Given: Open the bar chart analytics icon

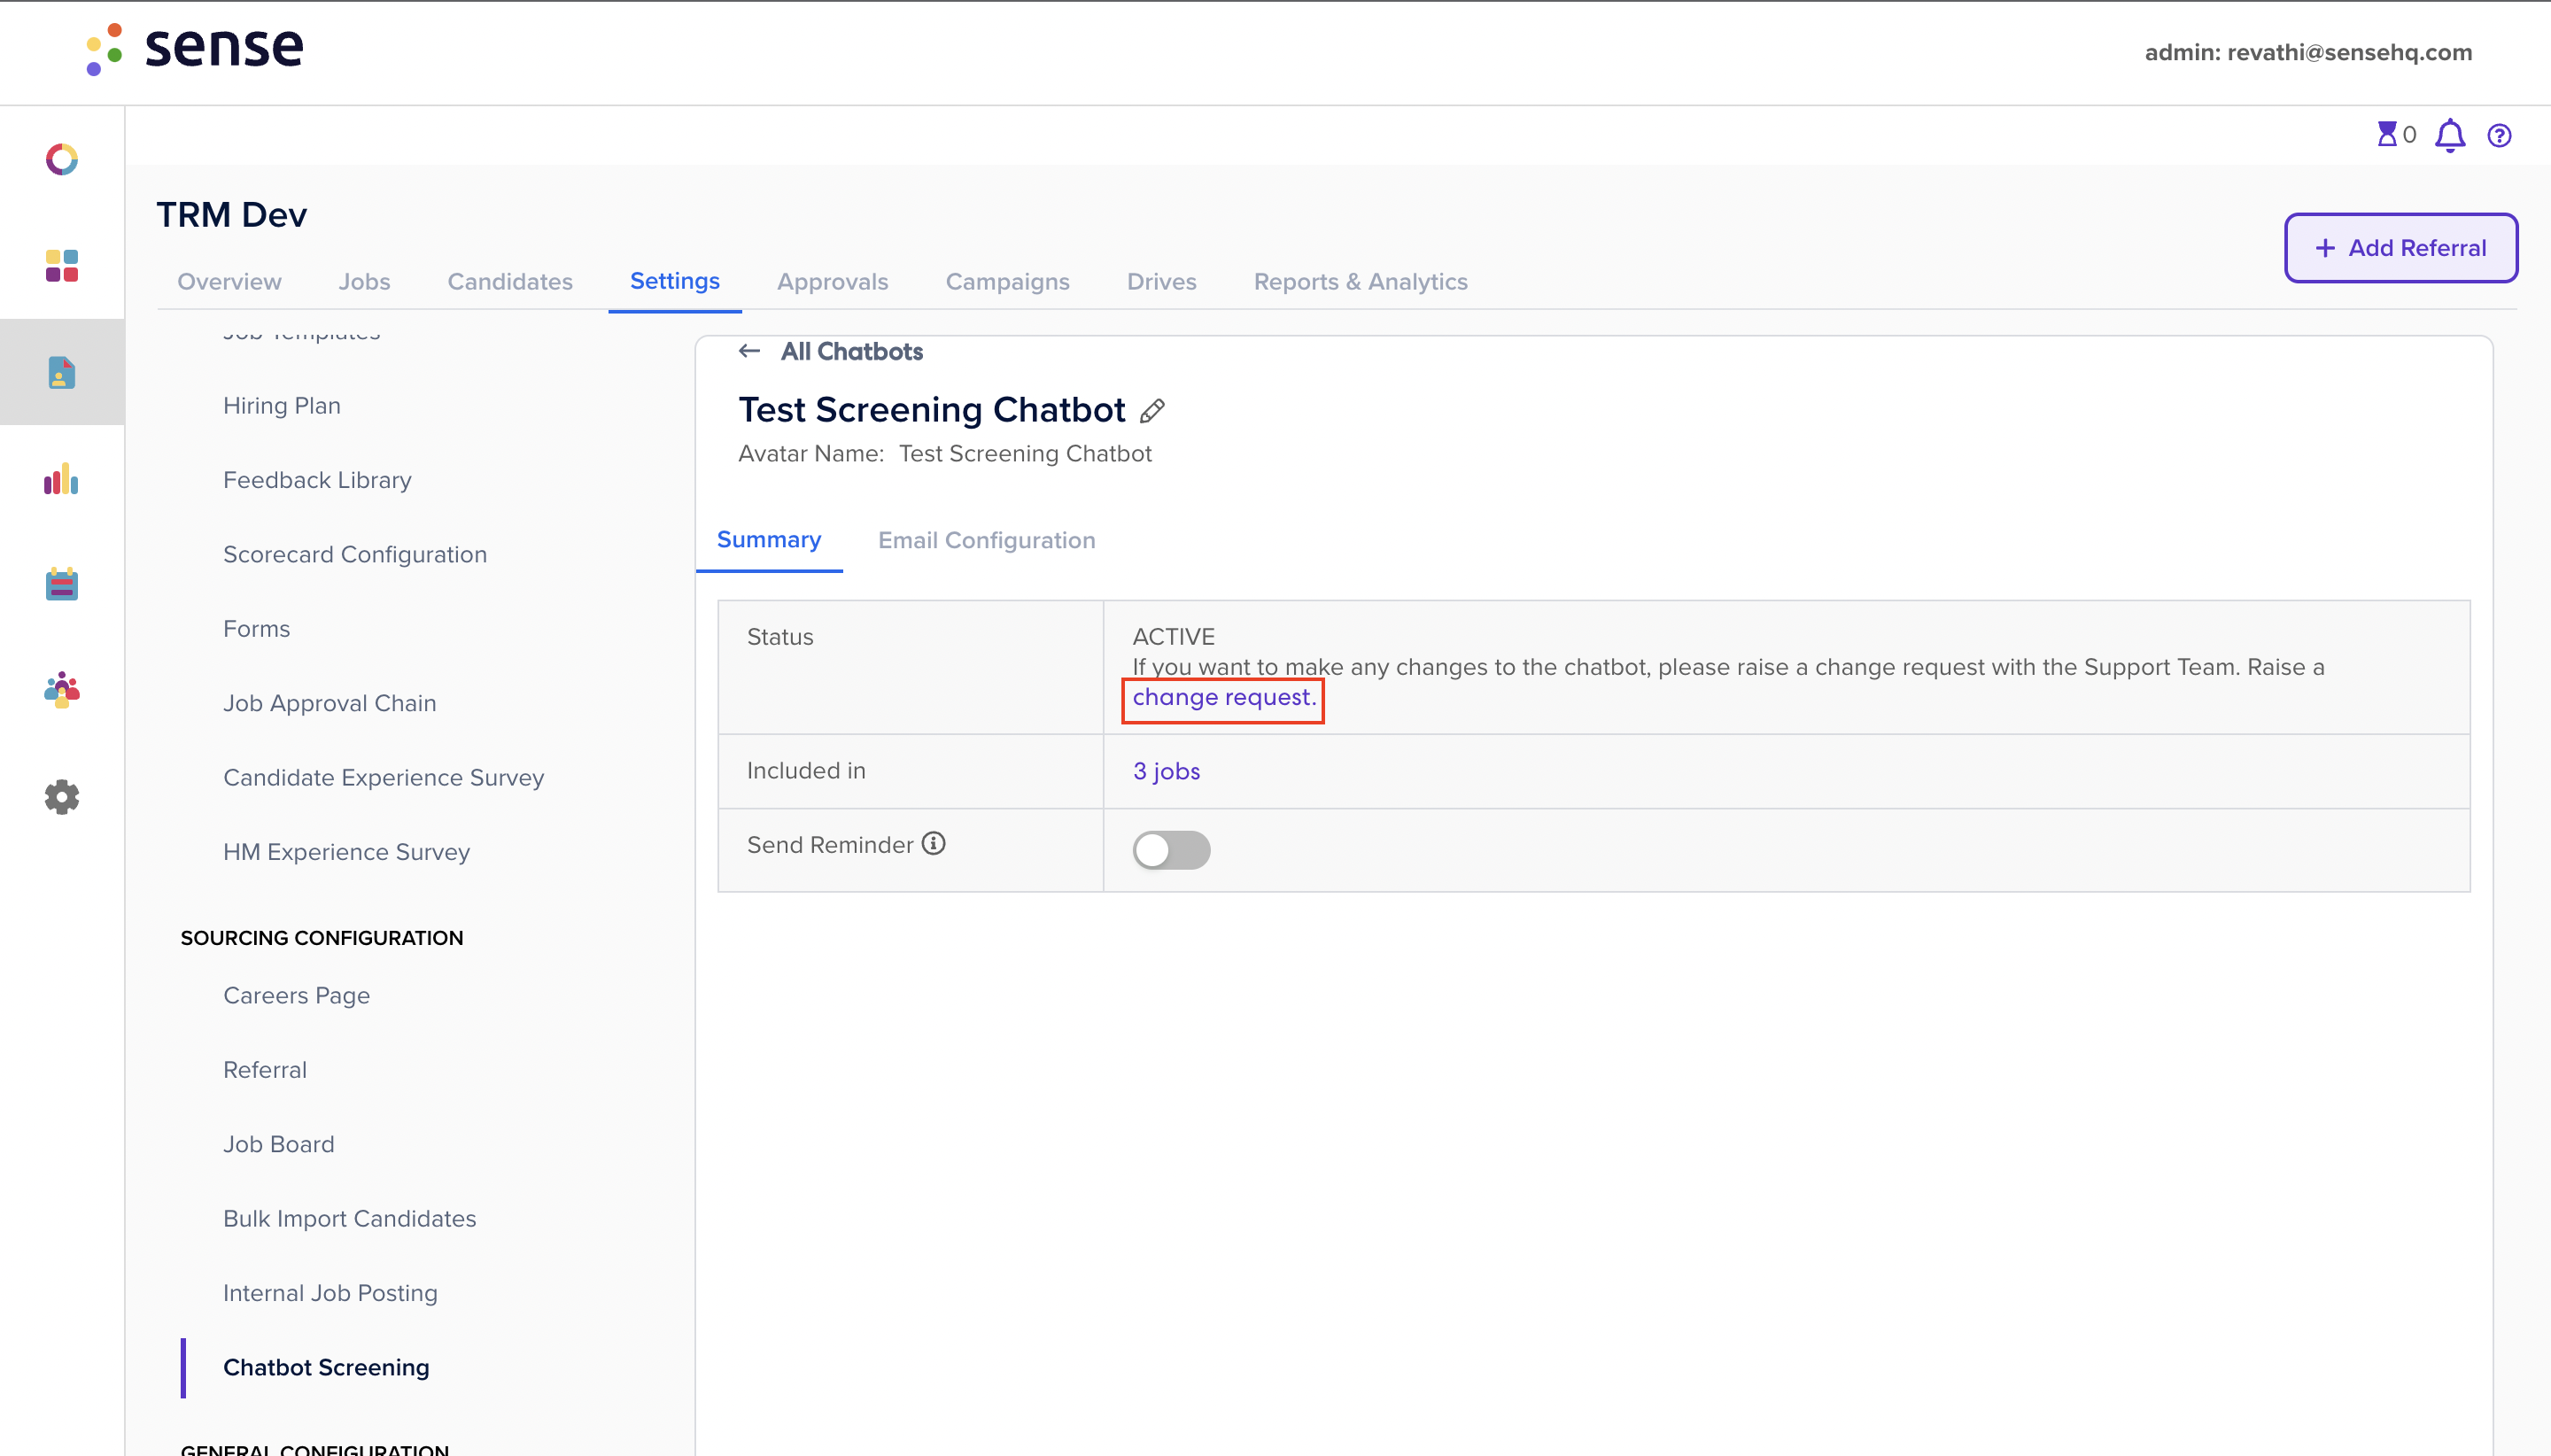Looking at the screenshot, I should pos(62,479).
